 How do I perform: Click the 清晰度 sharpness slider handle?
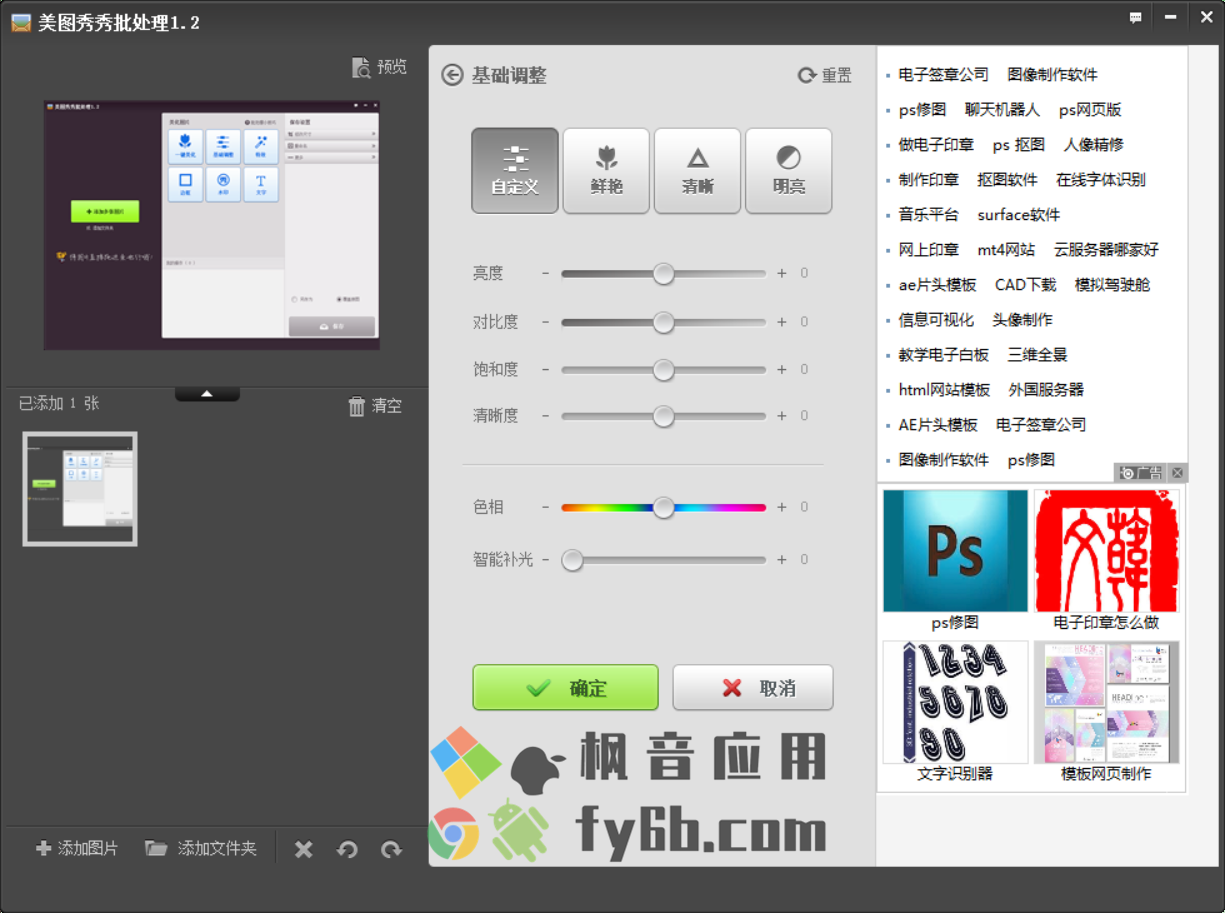pyautogui.click(x=663, y=416)
